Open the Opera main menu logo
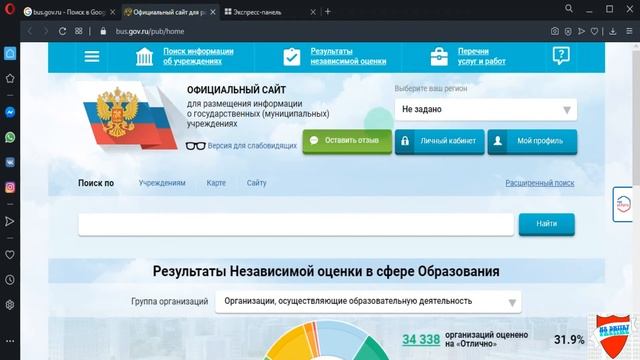The width and height of the screenshot is (640, 360). pyautogui.click(x=10, y=9)
